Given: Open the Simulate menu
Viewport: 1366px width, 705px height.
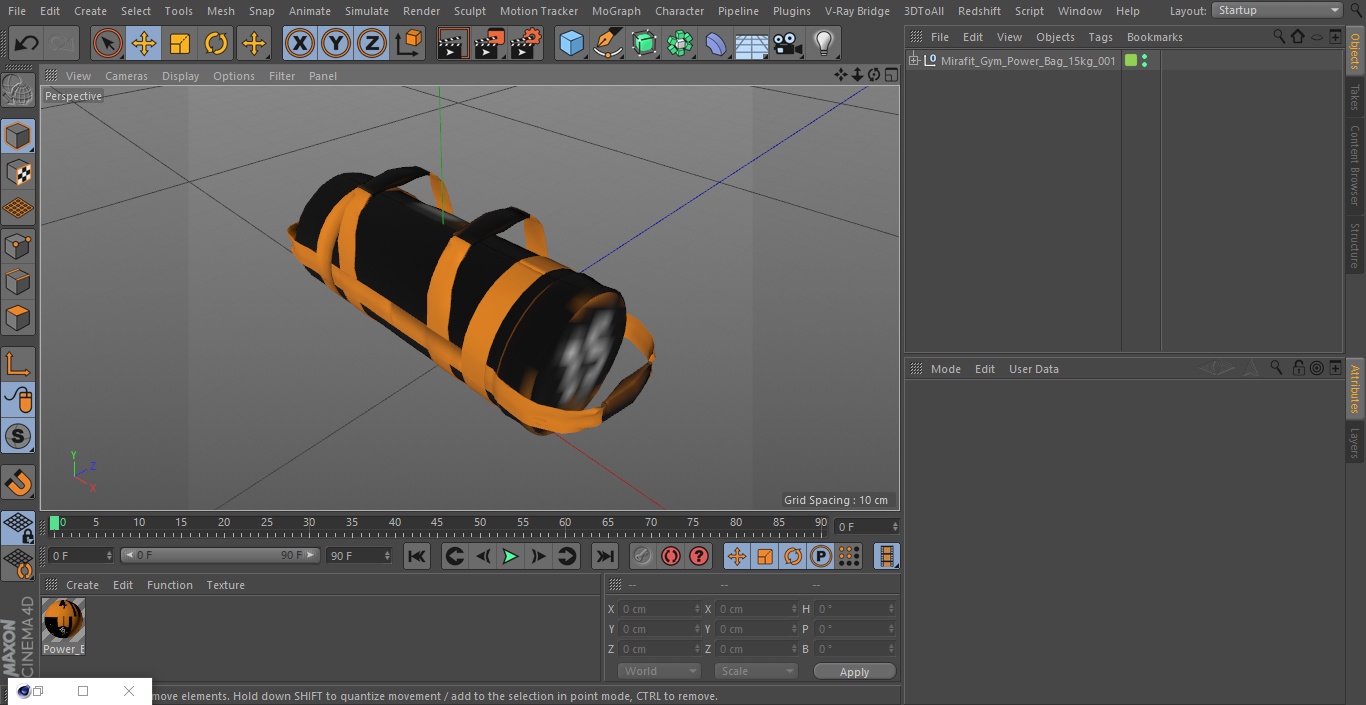Looking at the screenshot, I should [366, 11].
